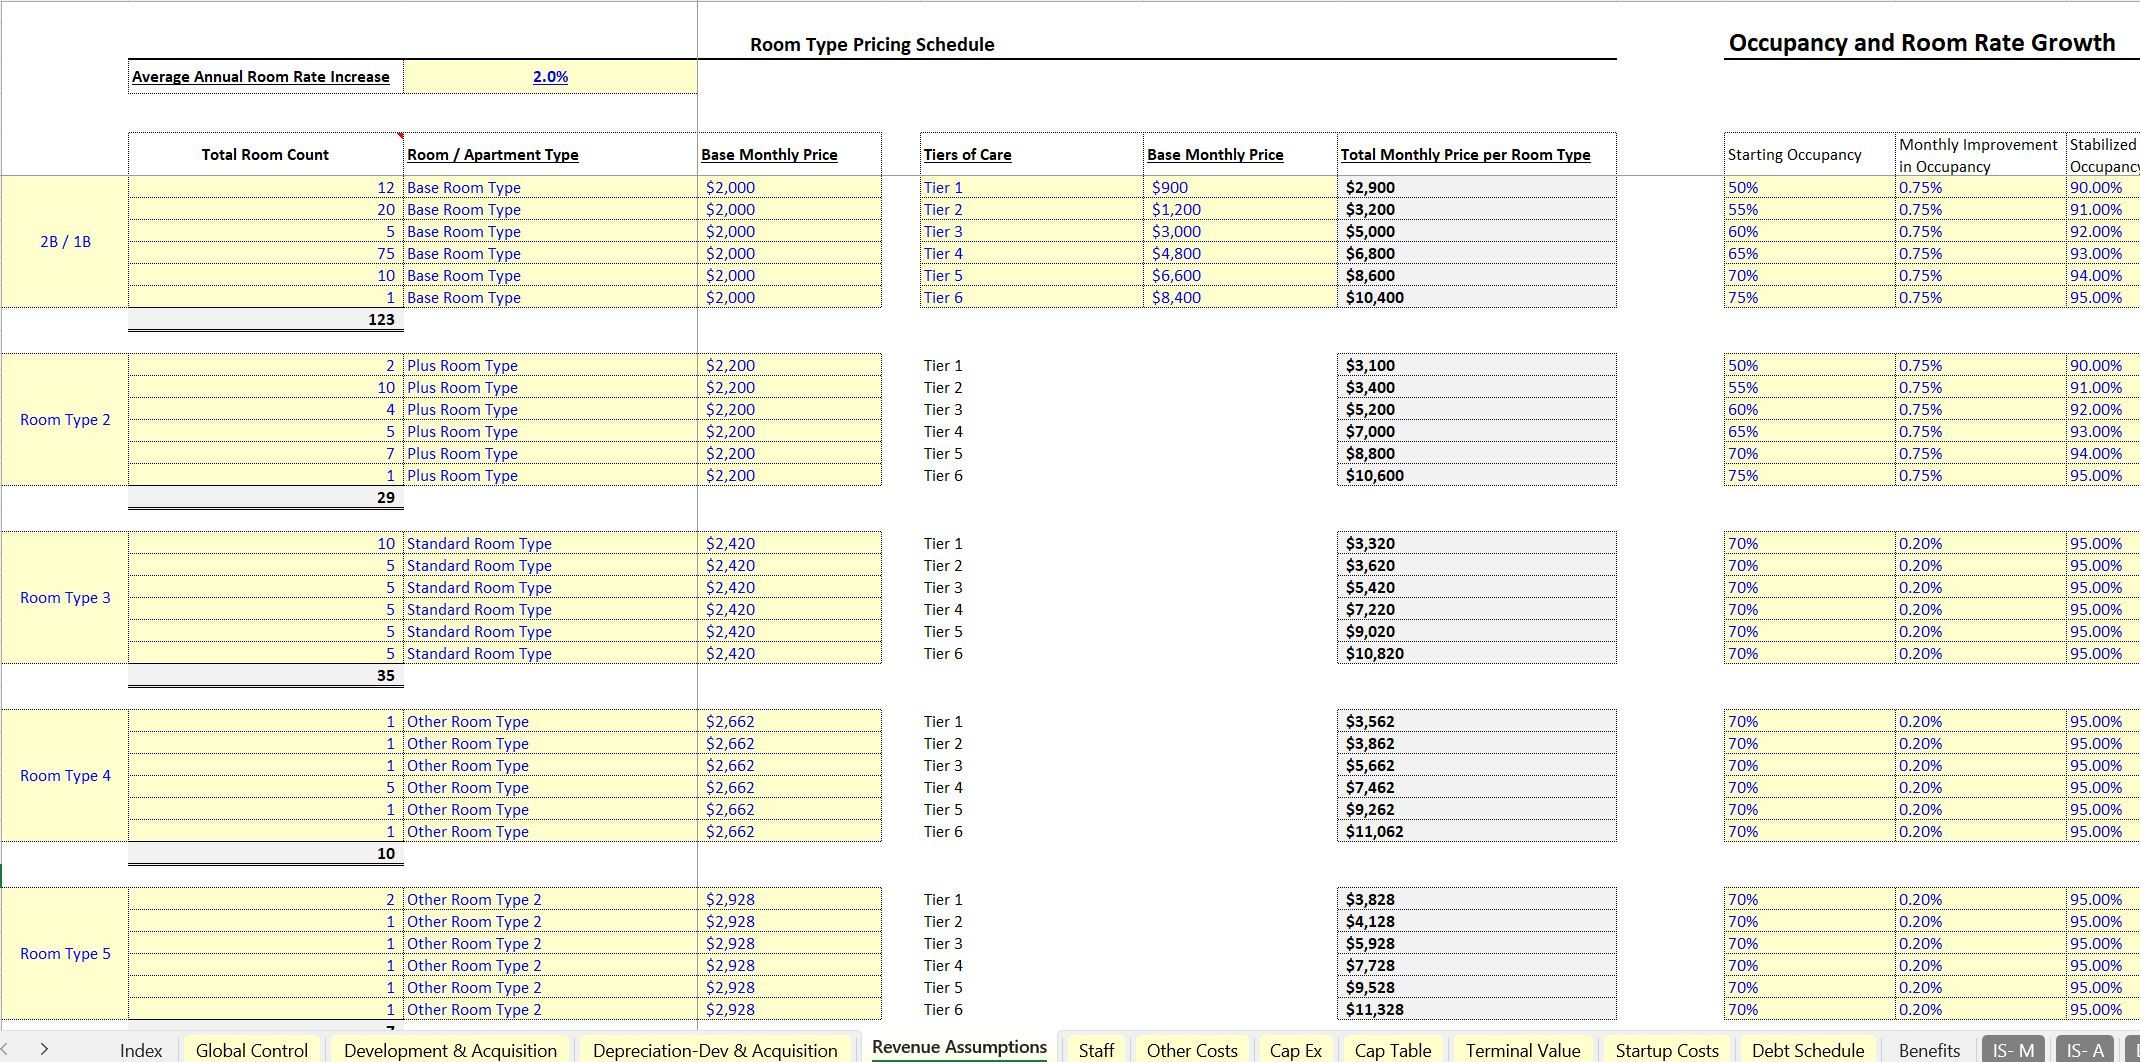
Task: Open the IS- A sheet tab
Action: [x=2085, y=1050]
